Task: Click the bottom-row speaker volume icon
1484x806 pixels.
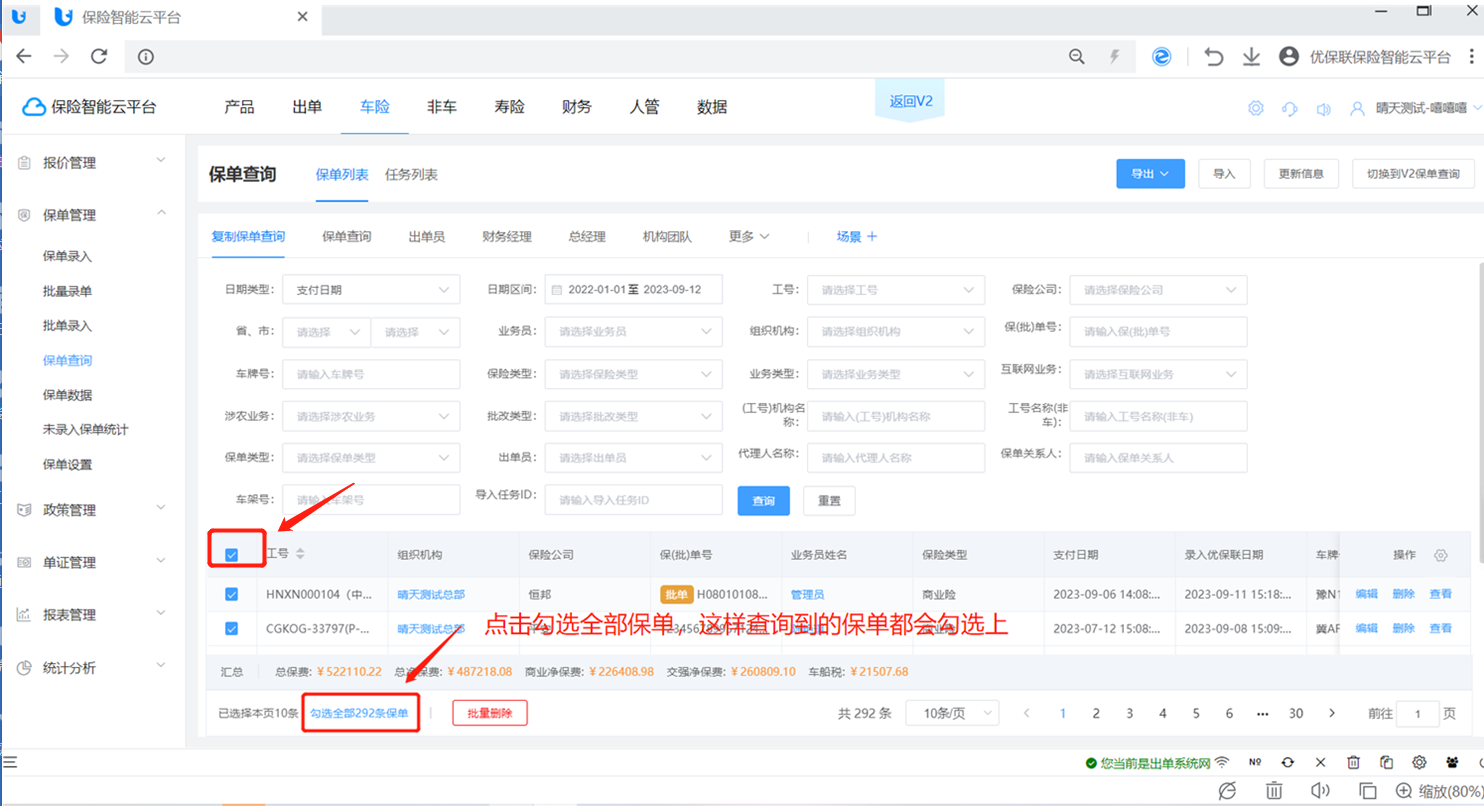Action: (1320, 790)
